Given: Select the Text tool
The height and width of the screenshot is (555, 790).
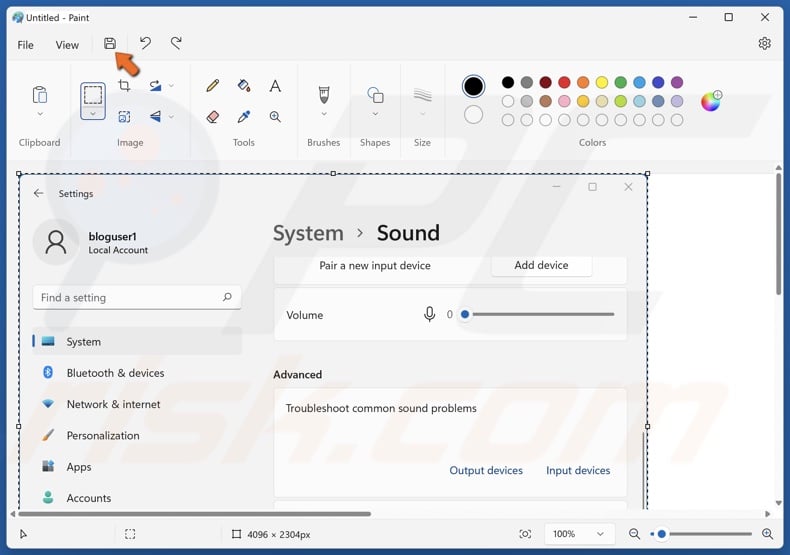Looking at the screenshot, I should [275, 87].
